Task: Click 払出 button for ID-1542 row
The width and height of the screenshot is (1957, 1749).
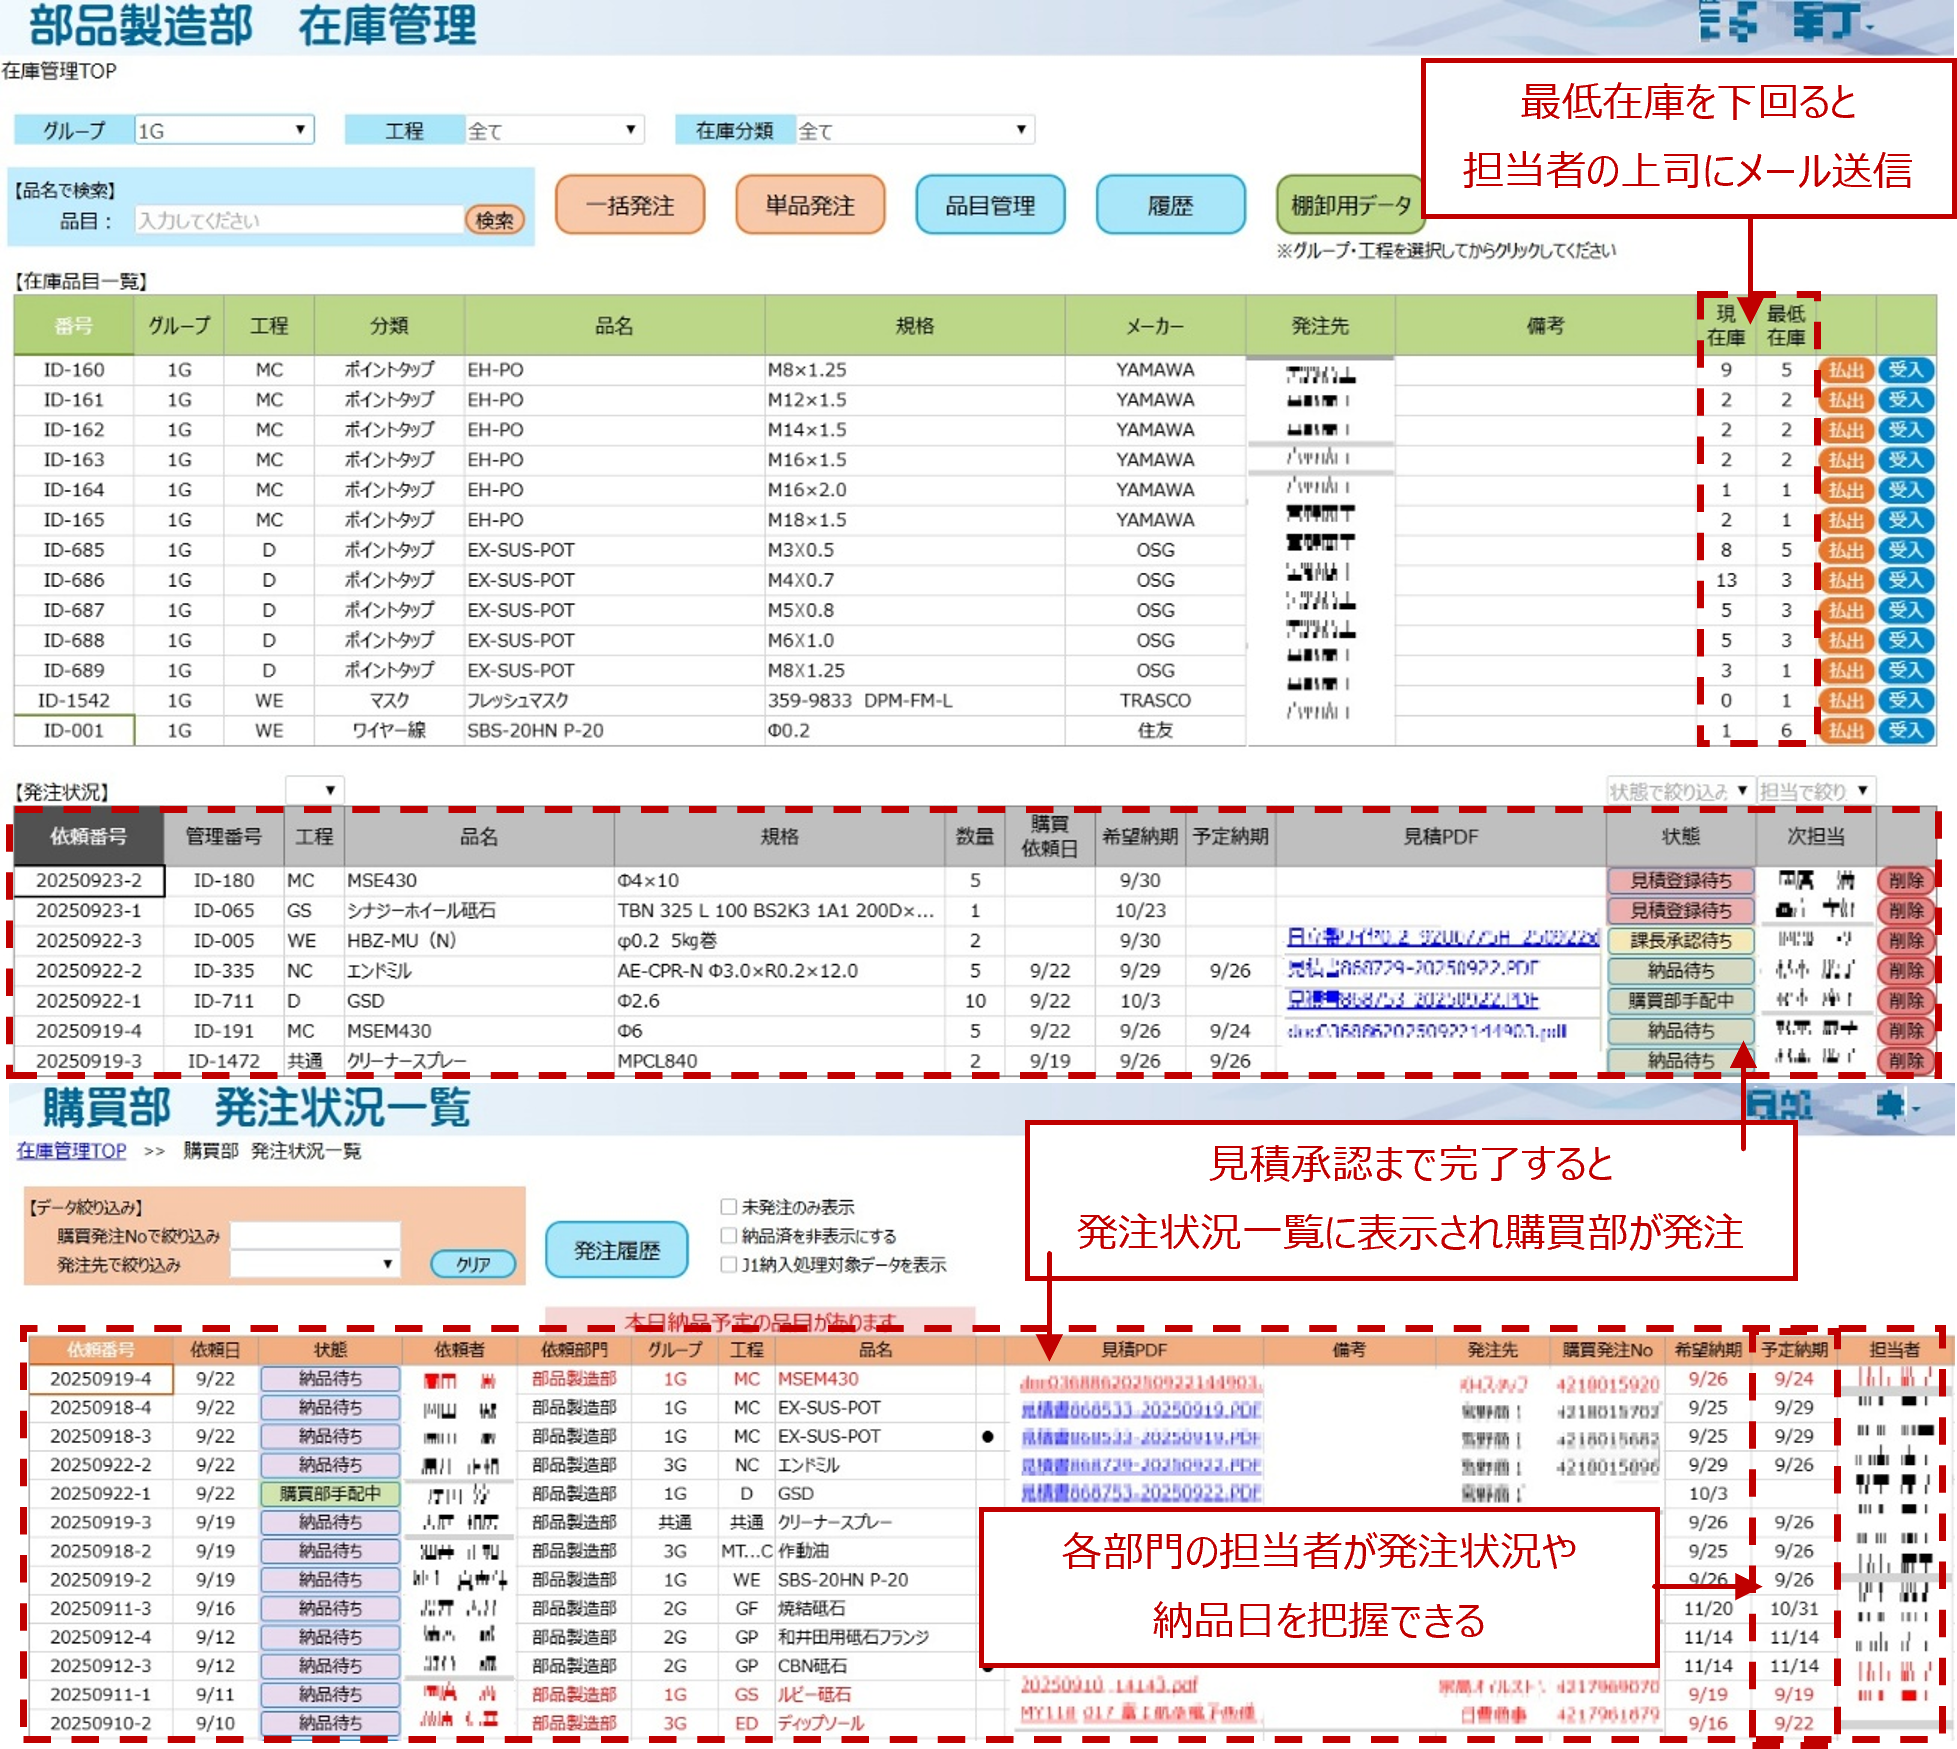Action: [x=1846, y=701]
